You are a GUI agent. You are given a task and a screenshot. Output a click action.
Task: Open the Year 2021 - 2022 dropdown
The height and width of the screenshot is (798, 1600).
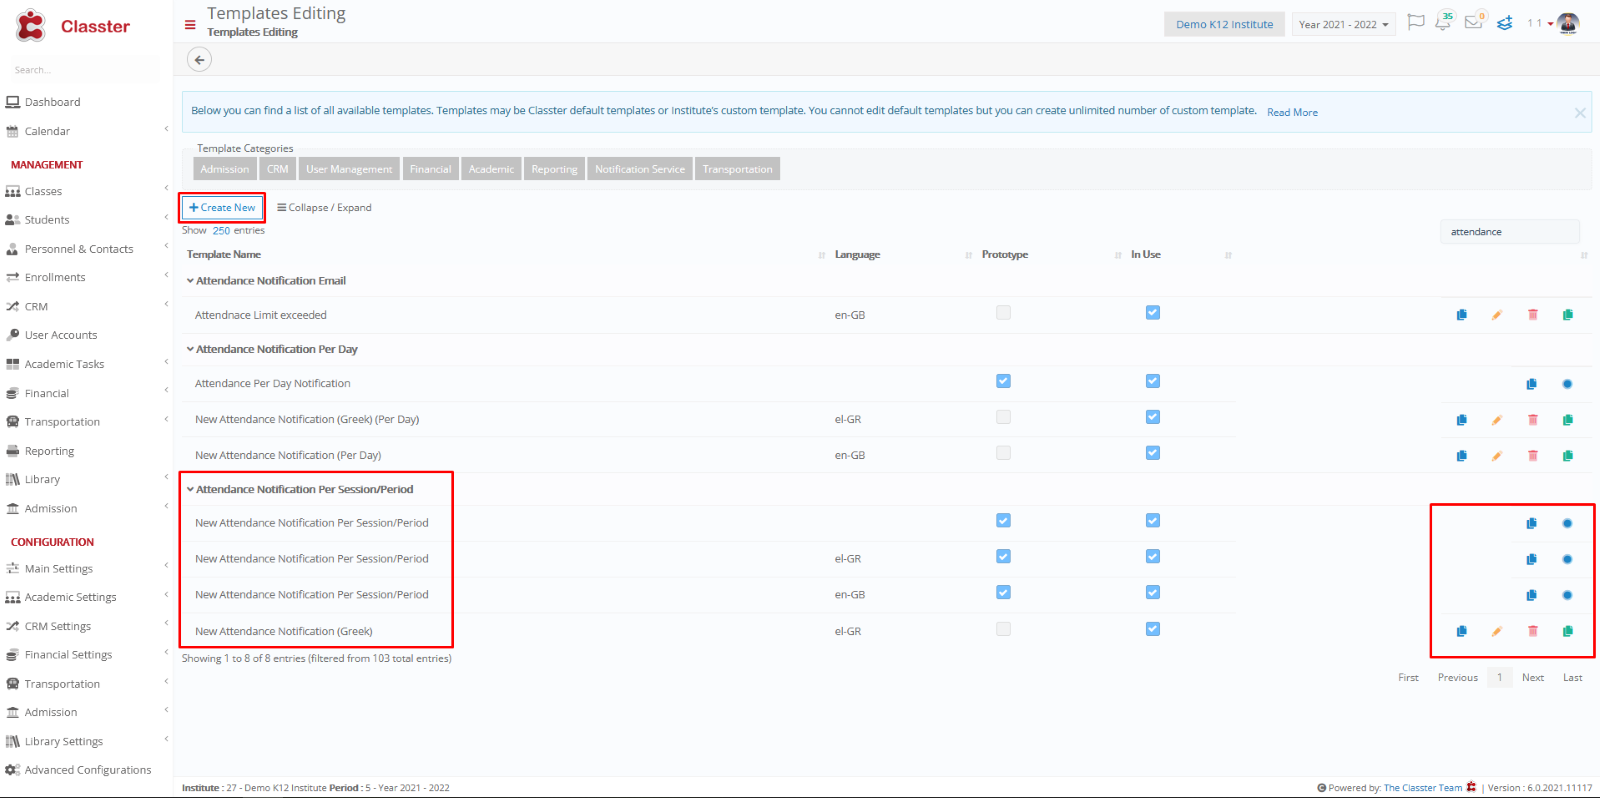[1343, 24]
